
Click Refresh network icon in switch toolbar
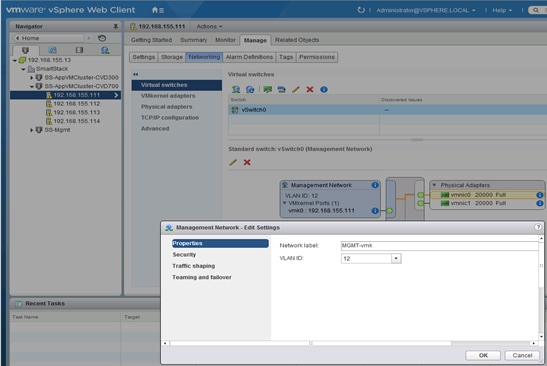(x=250, y=89)
